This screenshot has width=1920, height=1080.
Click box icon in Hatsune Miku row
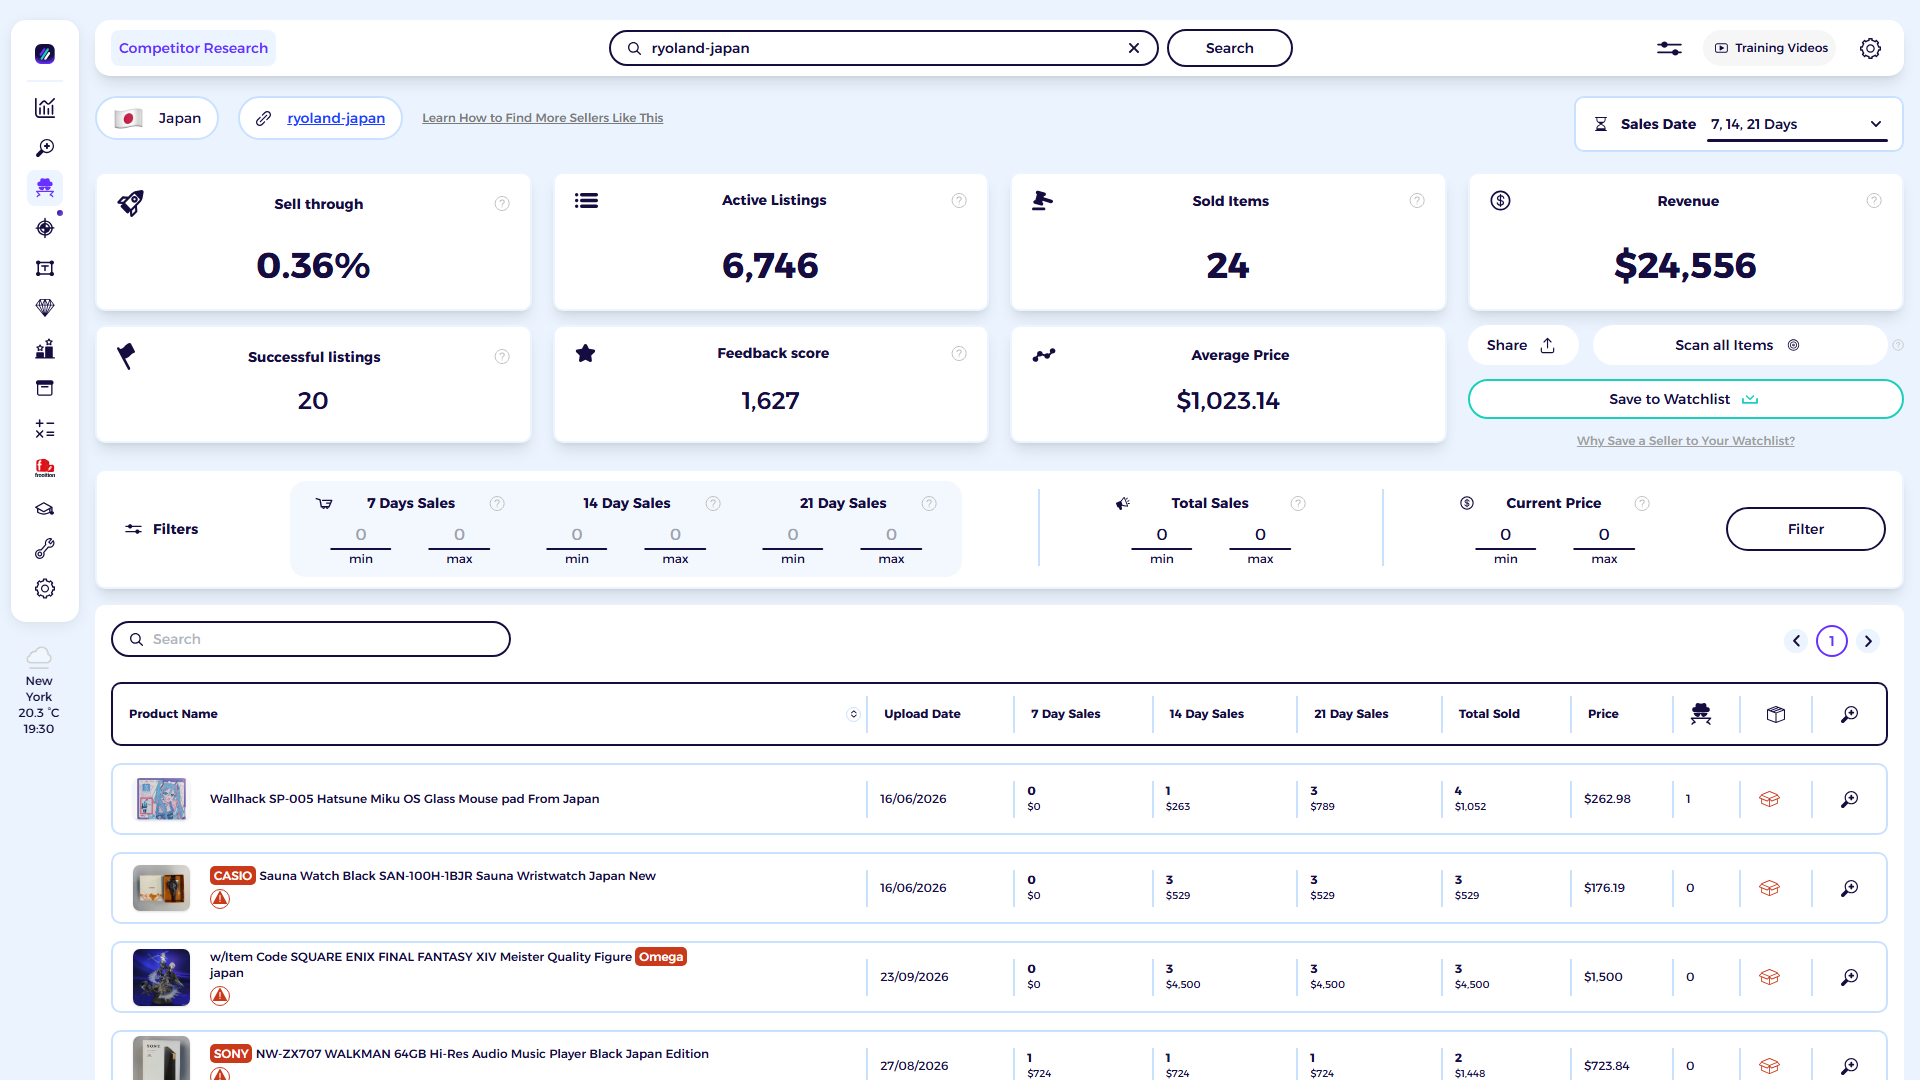pos(1769,799)
